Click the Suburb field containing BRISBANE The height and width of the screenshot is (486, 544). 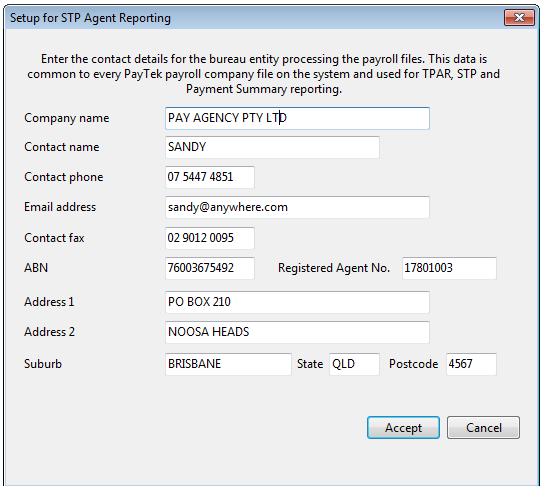228,364
